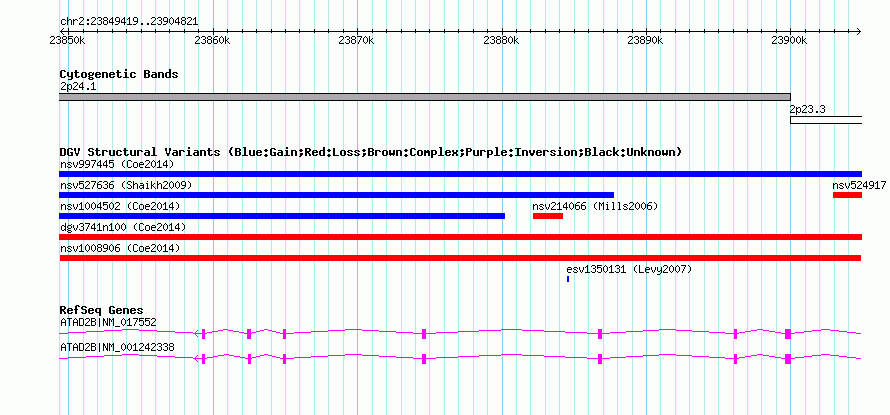Viewport: 890px width, 415px height.
Task: Click the arrowhead at NM_017552 transcript's left end
Action: pyautogui.click(x=196, y=334)
